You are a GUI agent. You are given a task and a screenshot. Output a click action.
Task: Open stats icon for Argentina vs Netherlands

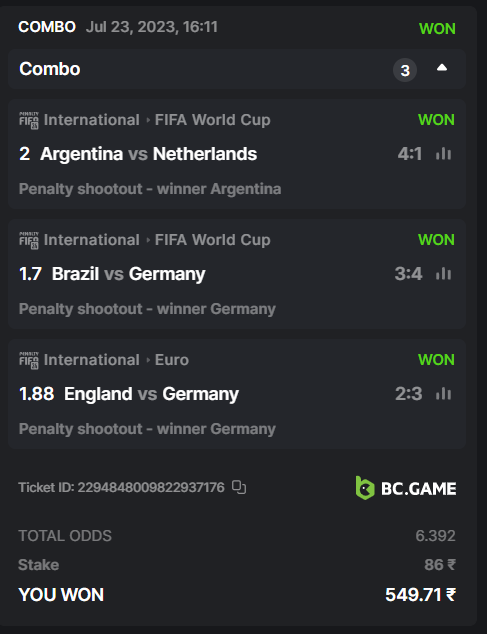coord(443,154)
